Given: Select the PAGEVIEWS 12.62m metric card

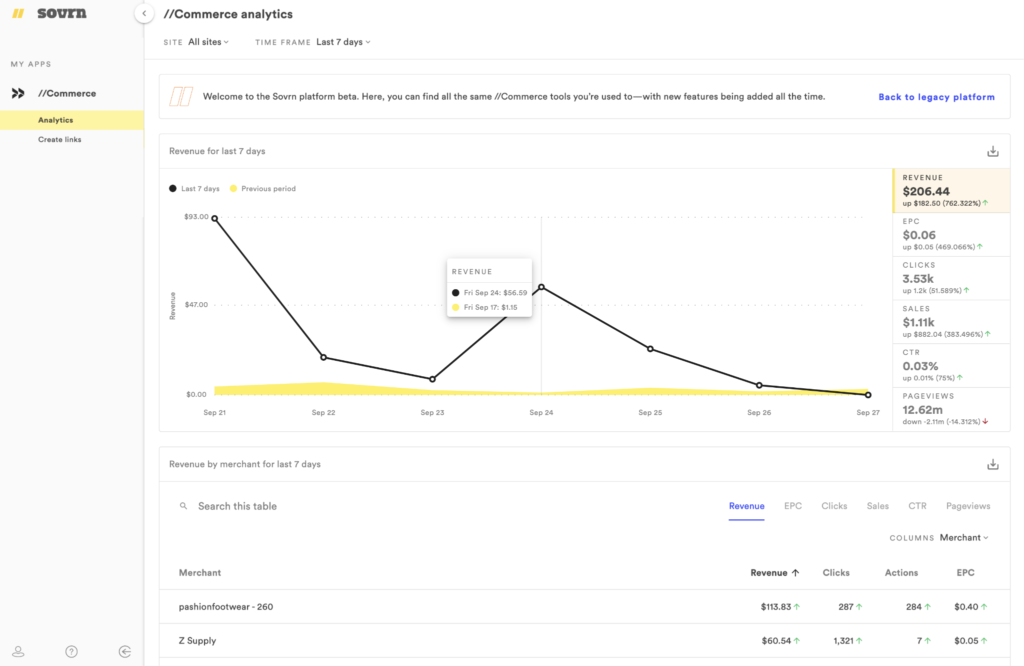Looking at the screenshot, I should [952, 409].
